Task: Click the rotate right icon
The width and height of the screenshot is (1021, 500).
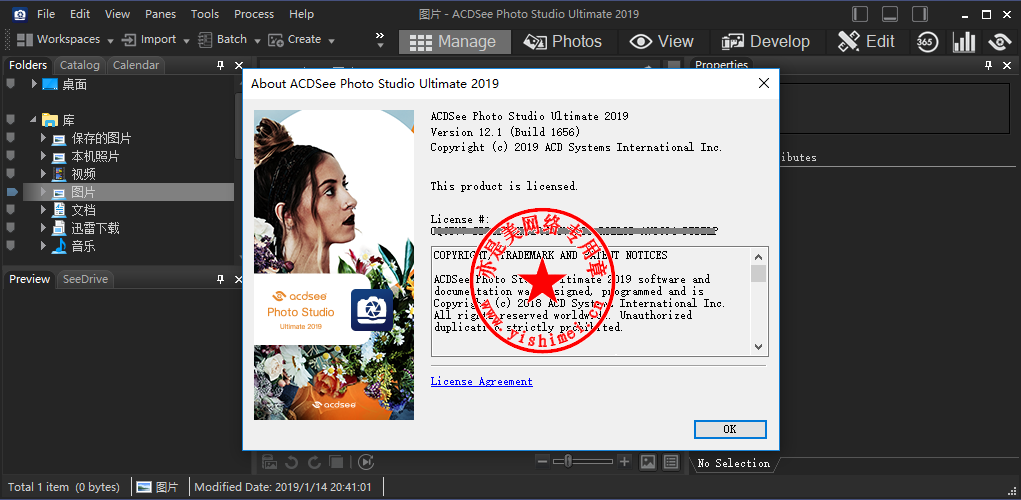Action: pos(314,462)
